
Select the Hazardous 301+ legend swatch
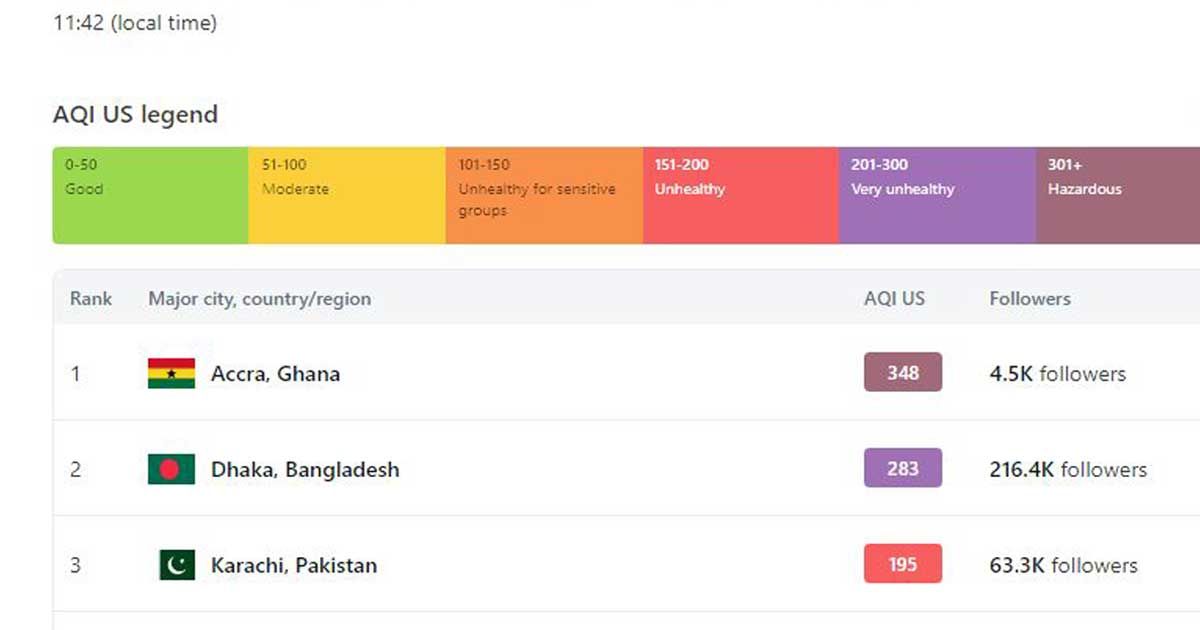point(1117,195)
